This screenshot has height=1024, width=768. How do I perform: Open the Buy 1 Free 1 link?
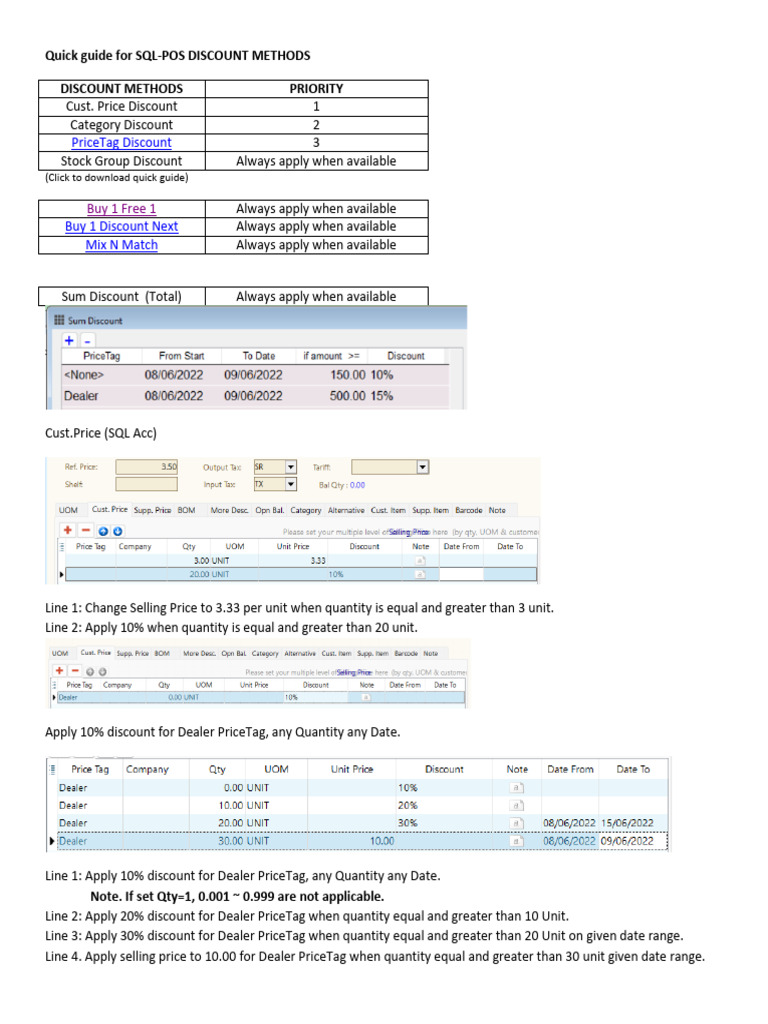tap(121, 209)
